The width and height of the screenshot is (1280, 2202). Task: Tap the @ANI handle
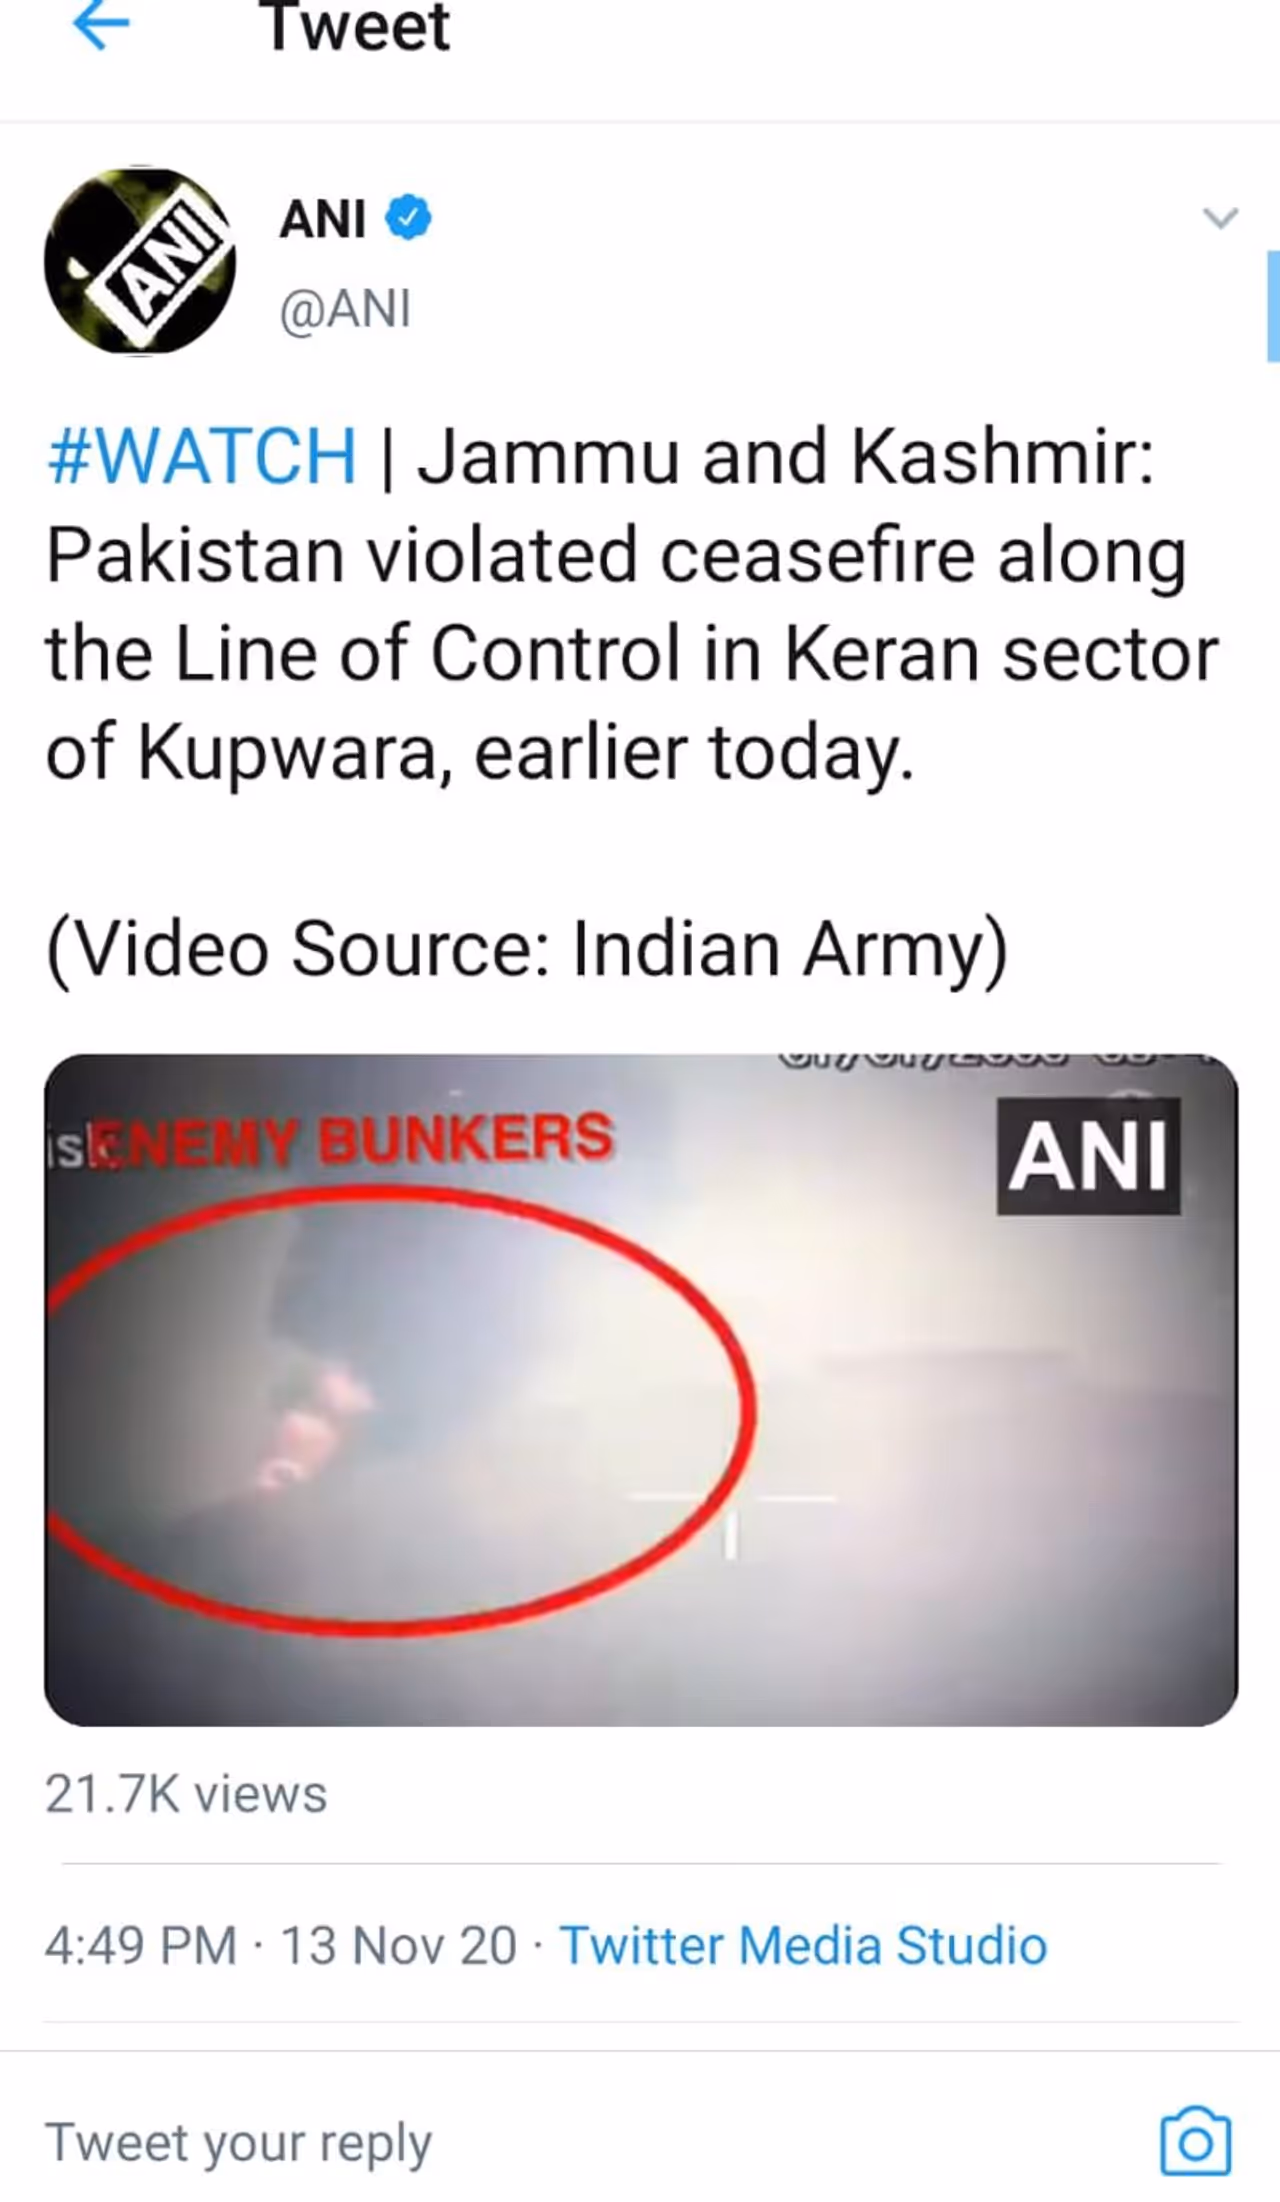click(x=346, y=308)
